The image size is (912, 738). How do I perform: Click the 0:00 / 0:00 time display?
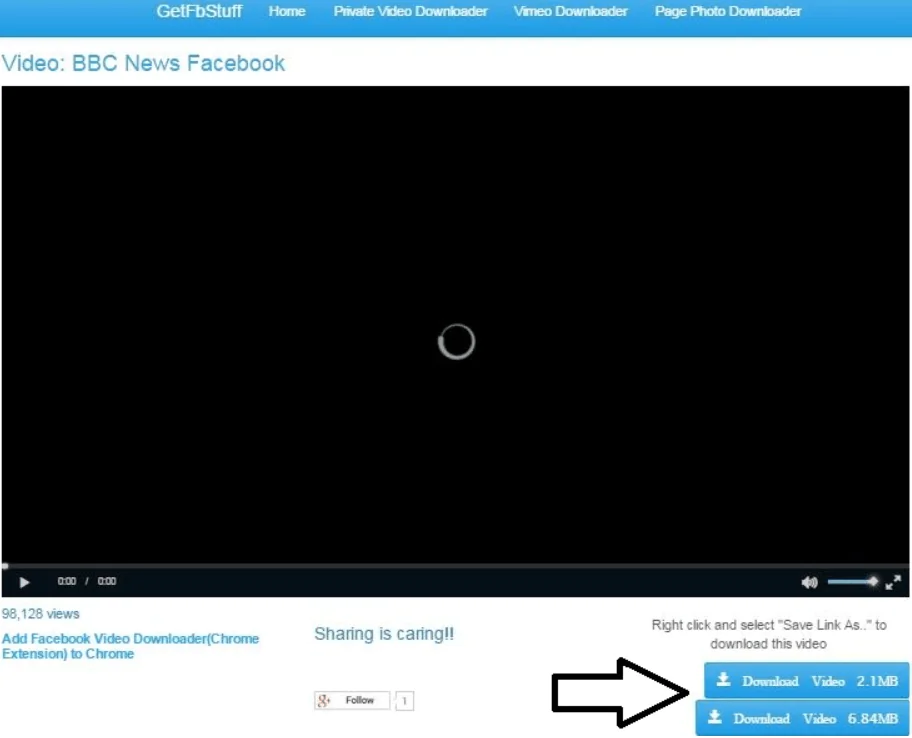coord(86,582)
